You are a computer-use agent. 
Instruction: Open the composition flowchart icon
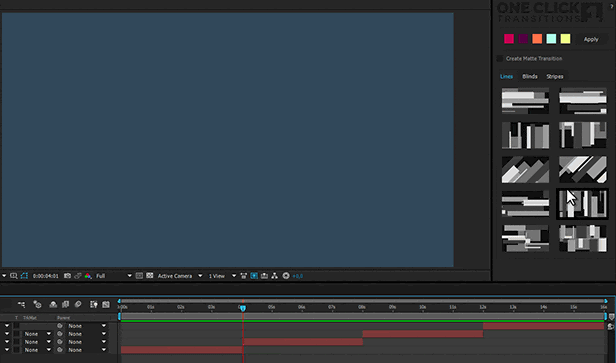(275, 276)
